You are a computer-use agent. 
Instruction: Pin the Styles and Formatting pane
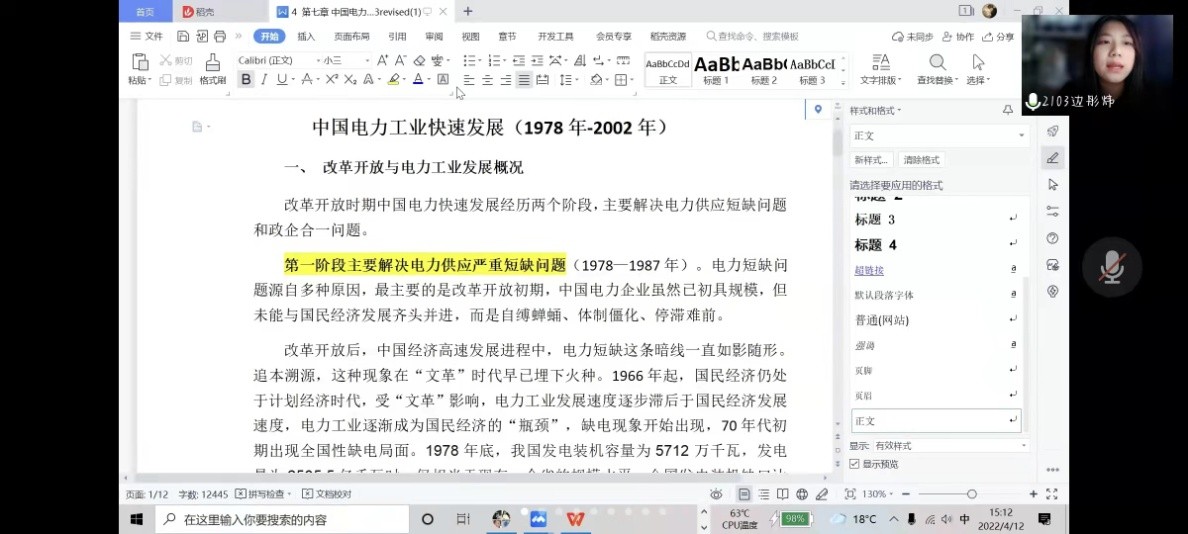click(x=1007, y=110)
